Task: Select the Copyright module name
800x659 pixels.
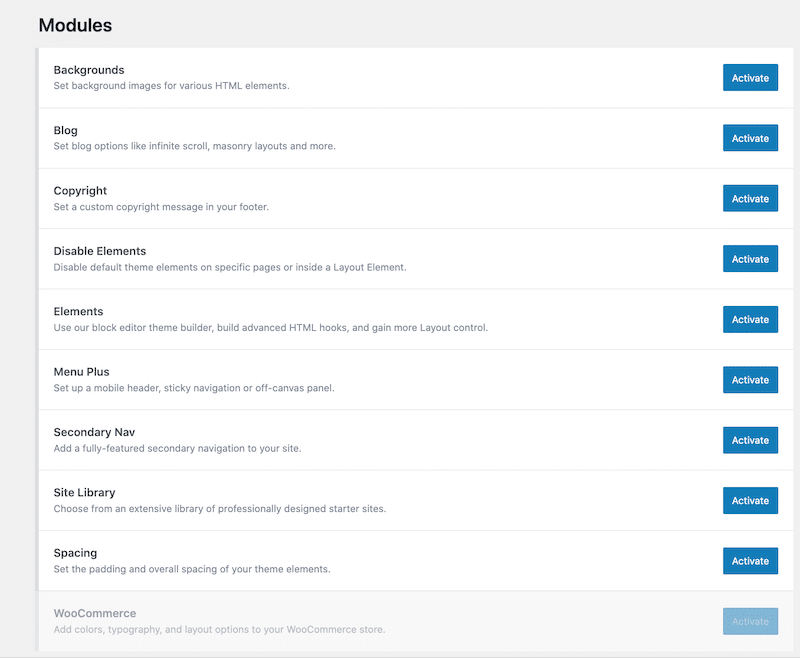Action: pyautogui.click(x=80, y=191)
